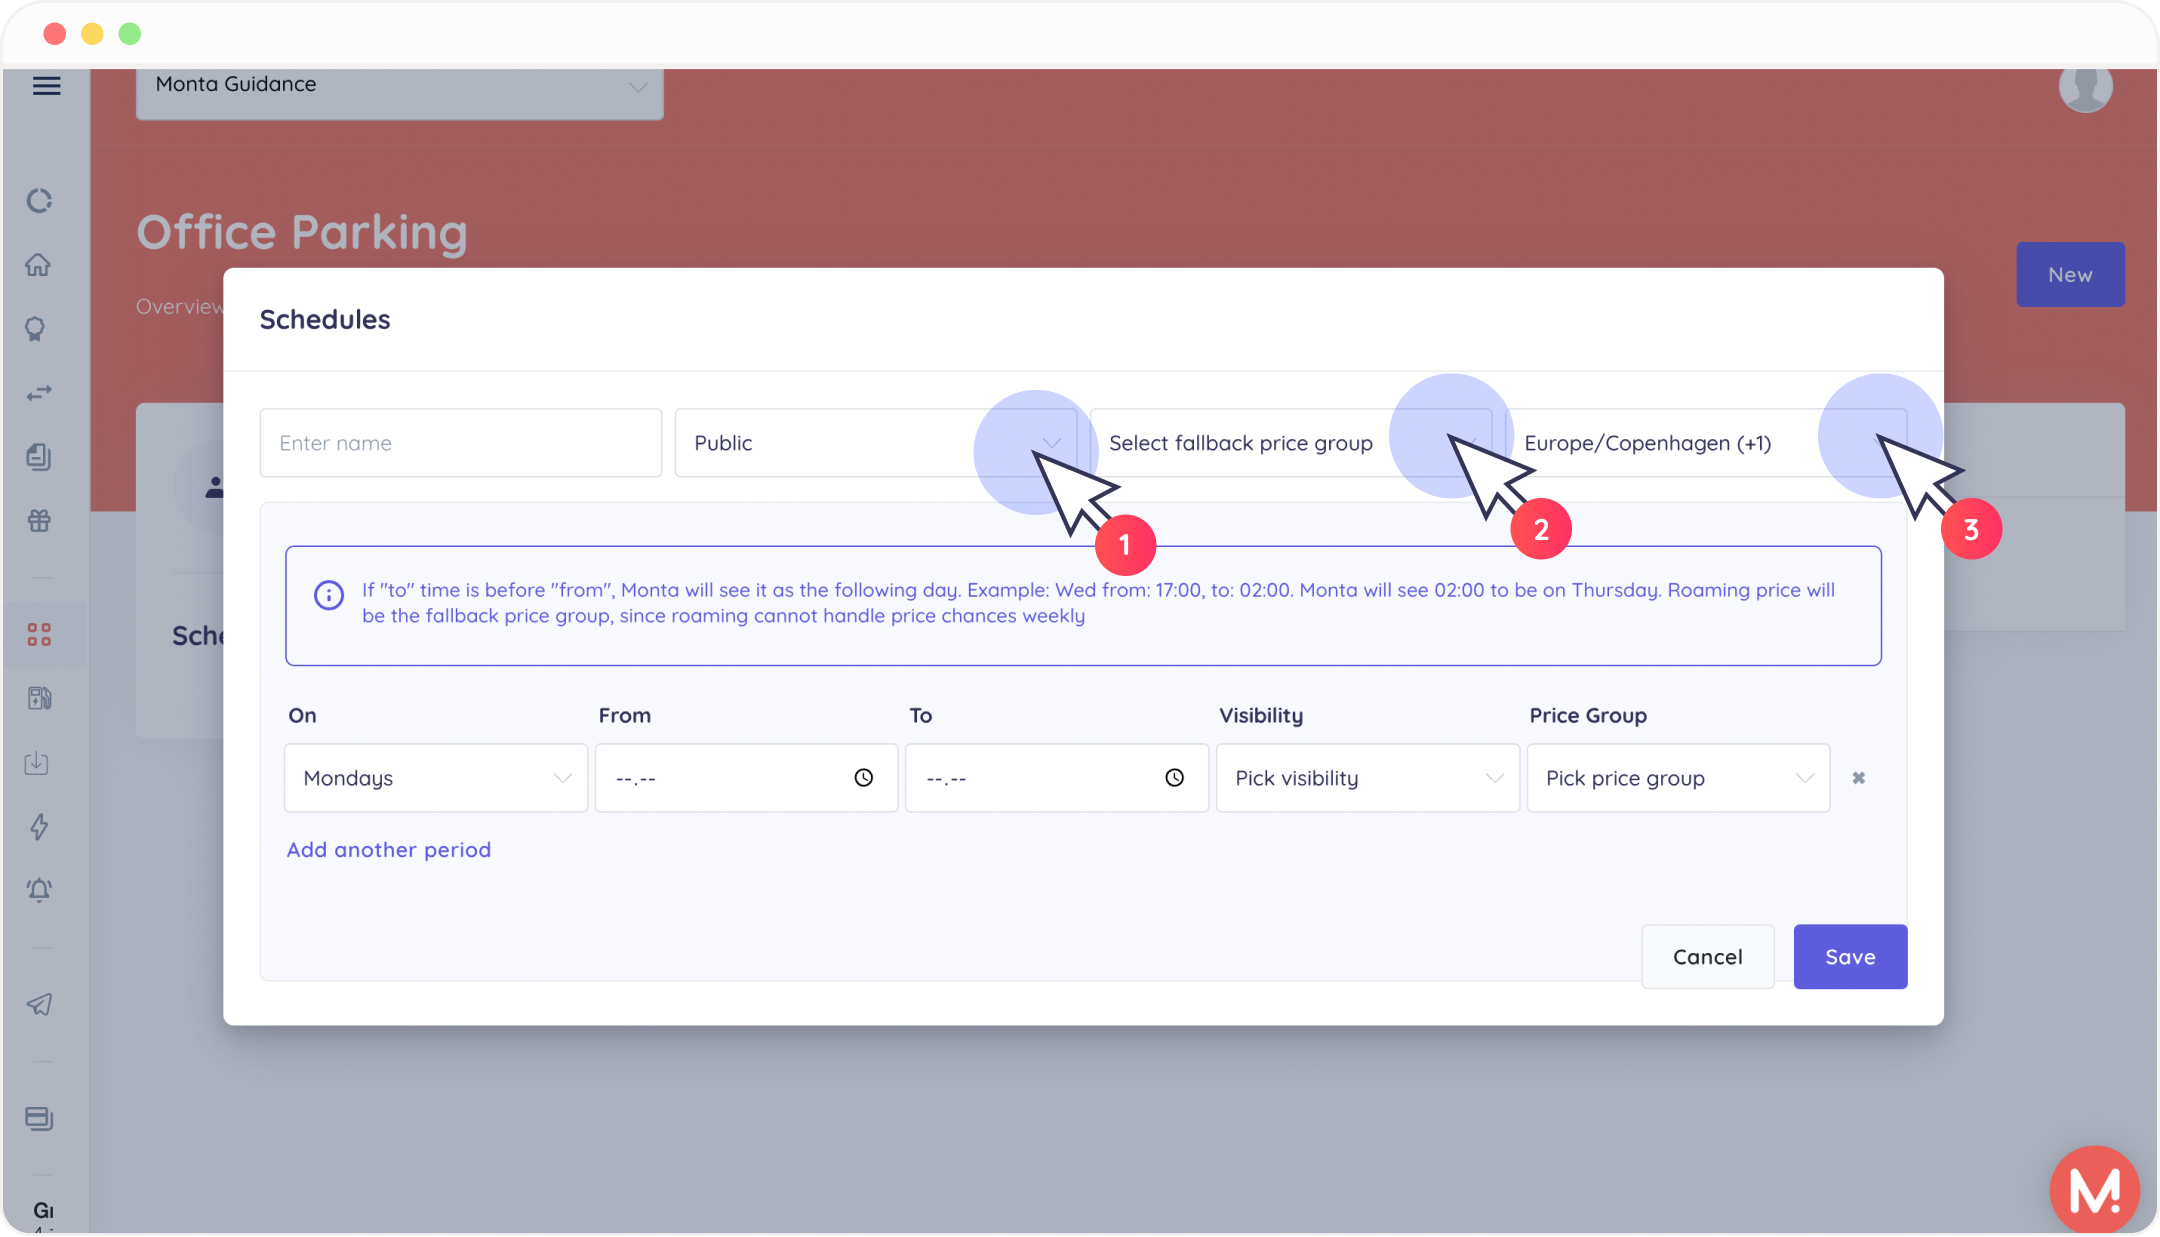
Task: Open the From field clock picker icon
Action: tap(864, 778)
